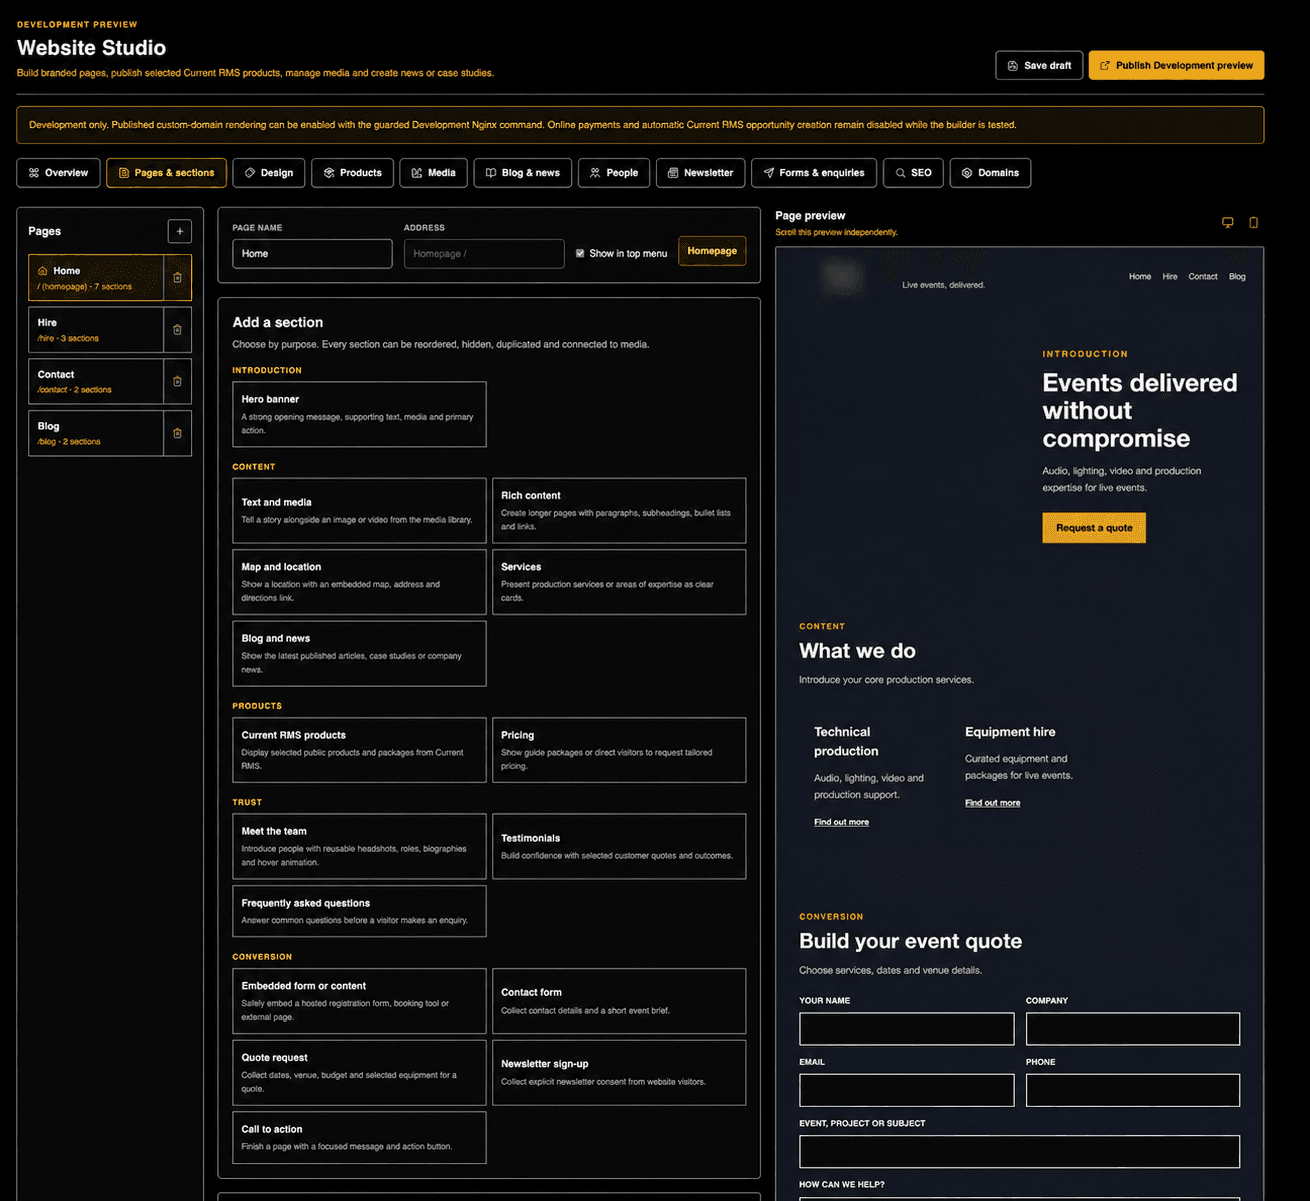Add a Hero banner section
The image size is (1310, 1201).
[359, 414]
